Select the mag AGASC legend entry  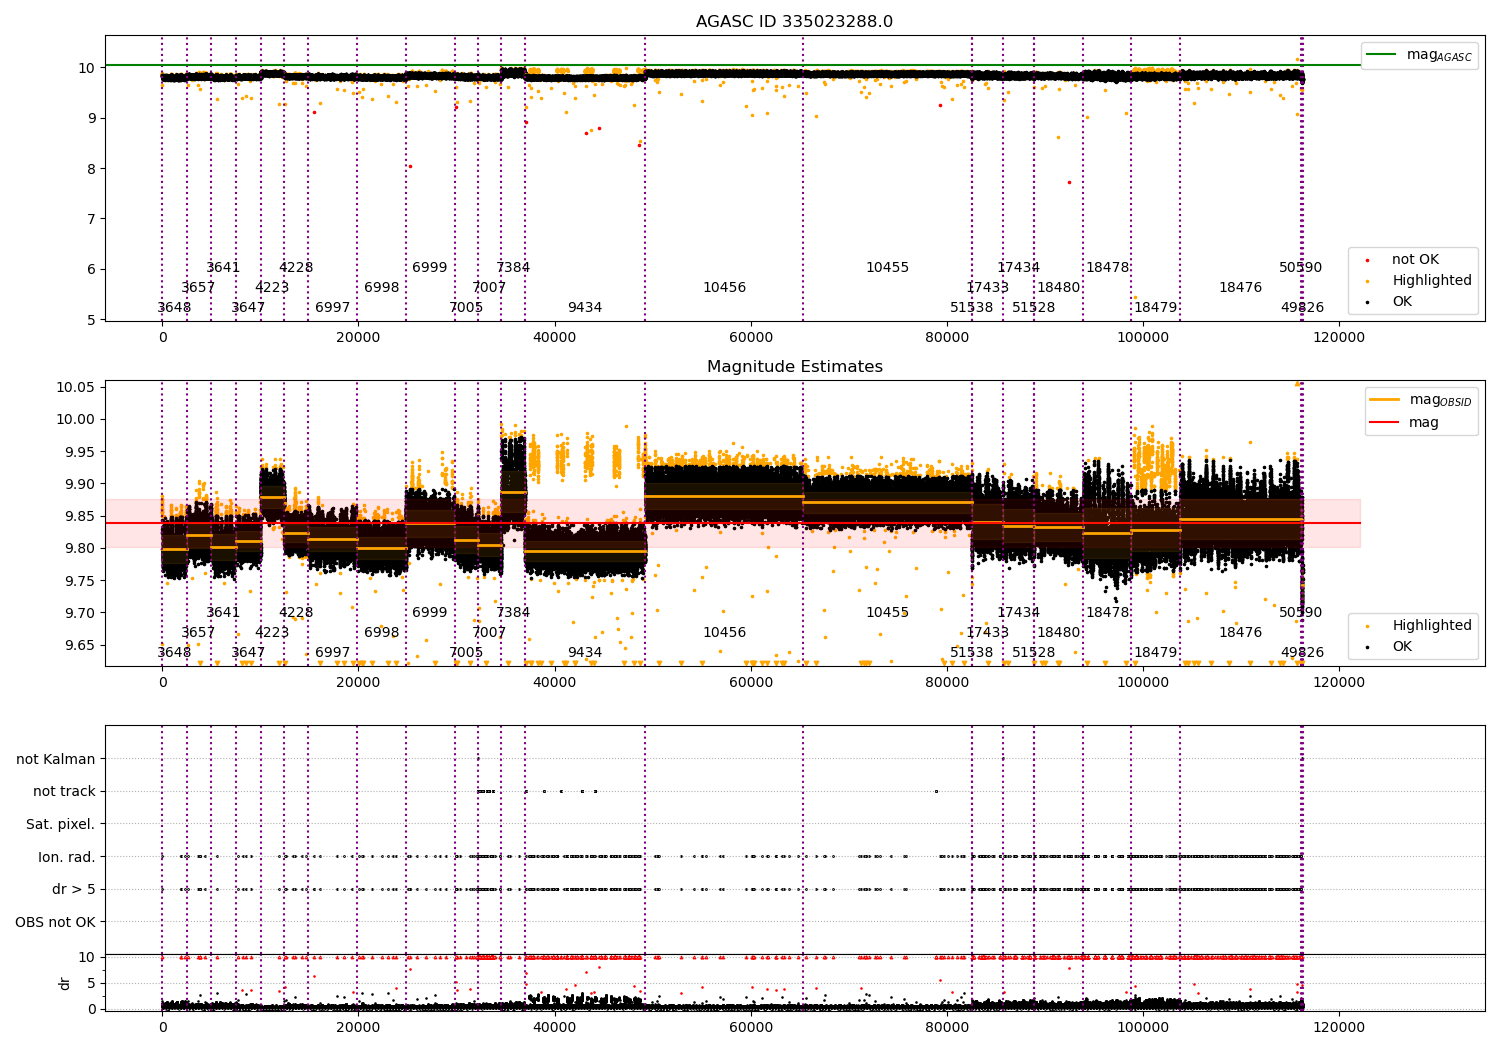(1419, 55)
